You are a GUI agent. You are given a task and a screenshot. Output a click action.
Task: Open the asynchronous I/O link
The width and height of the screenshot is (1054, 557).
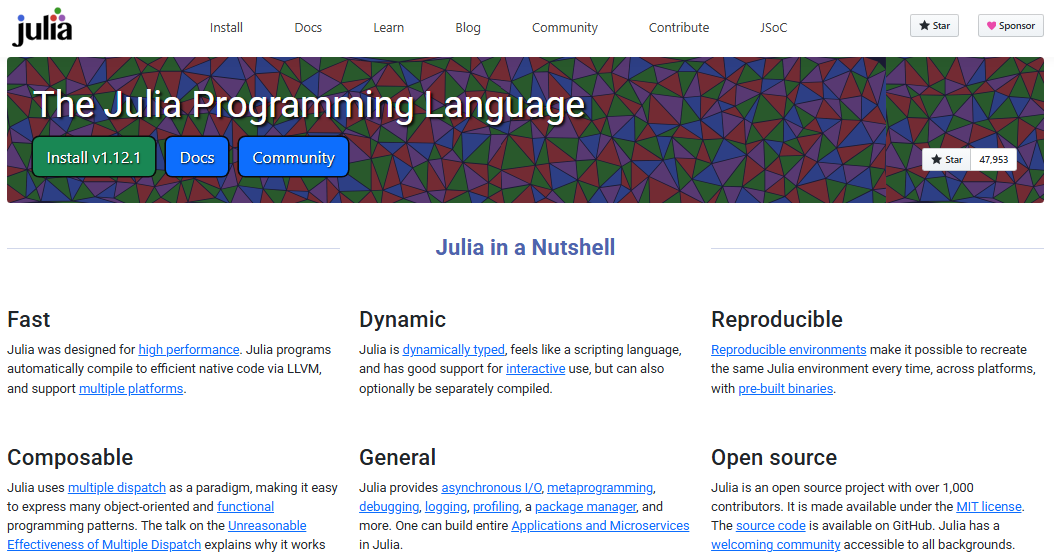click(x=491, y=487)
